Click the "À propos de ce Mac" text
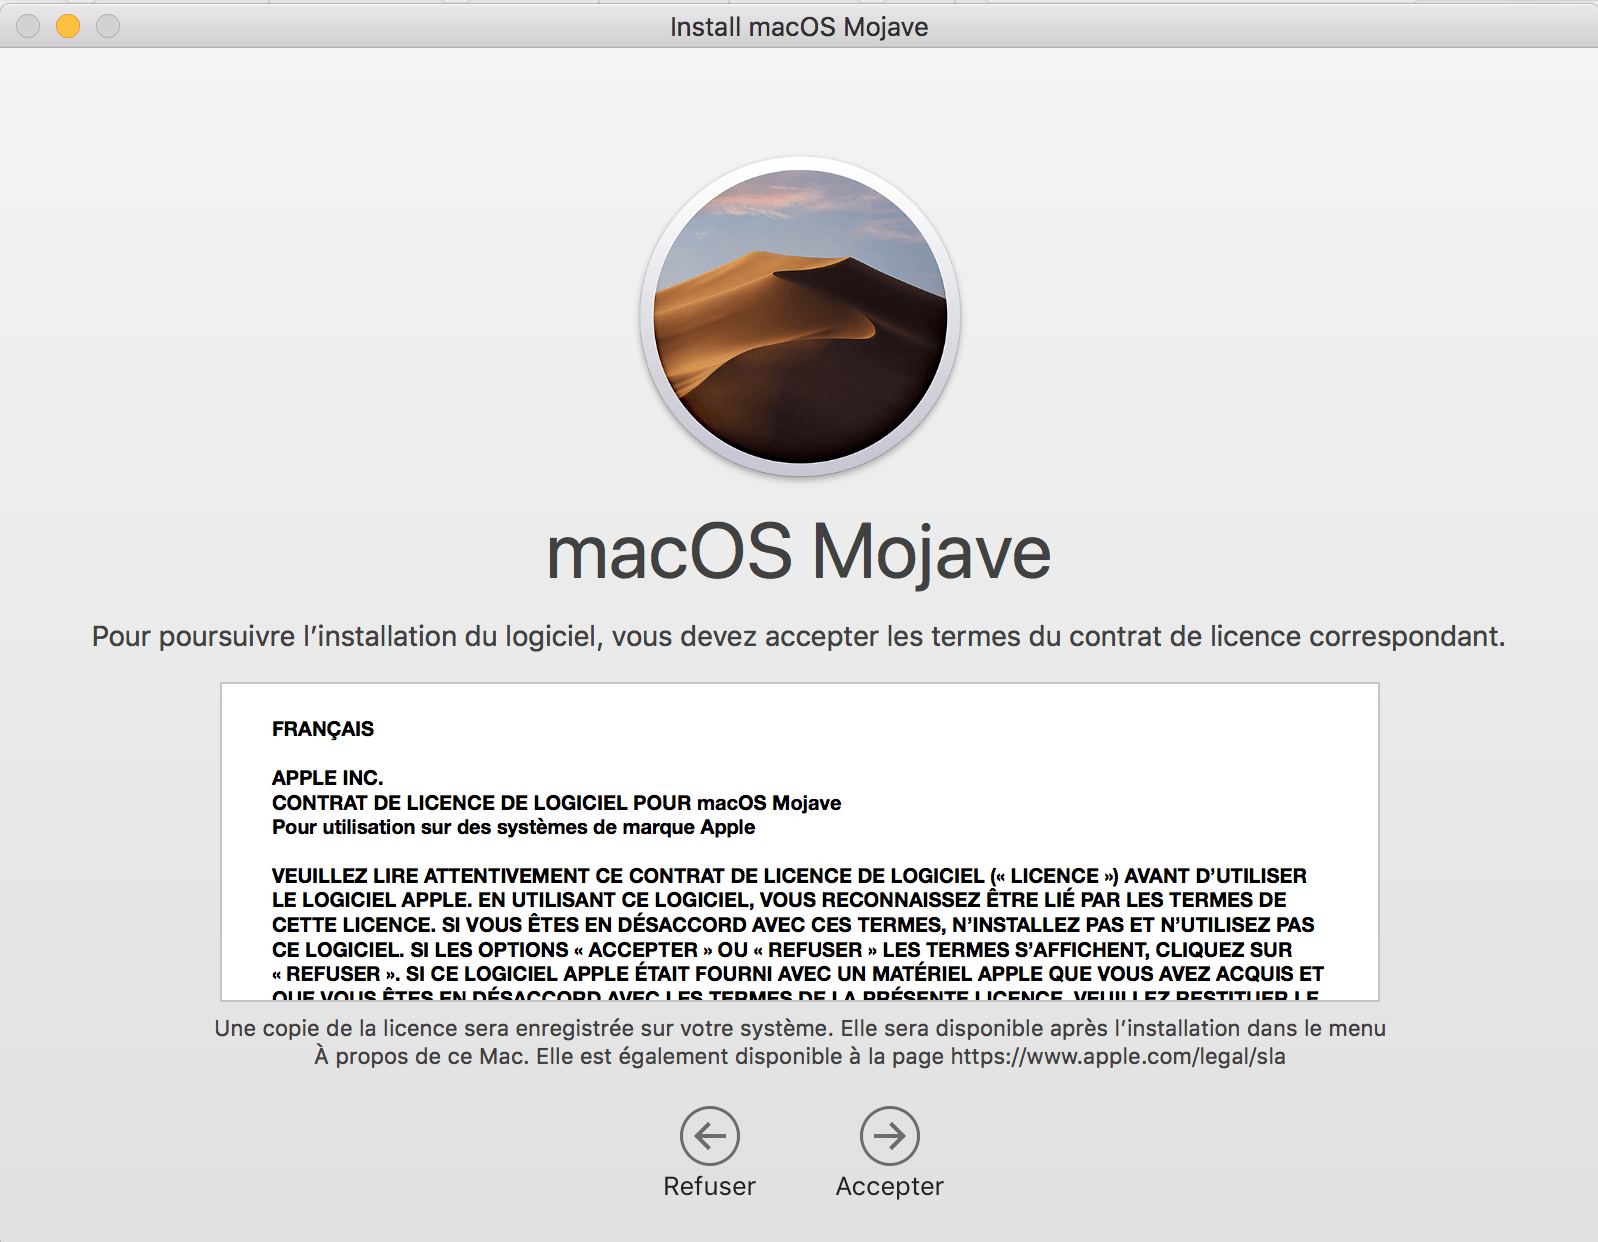 click(x=420, y=1056)
